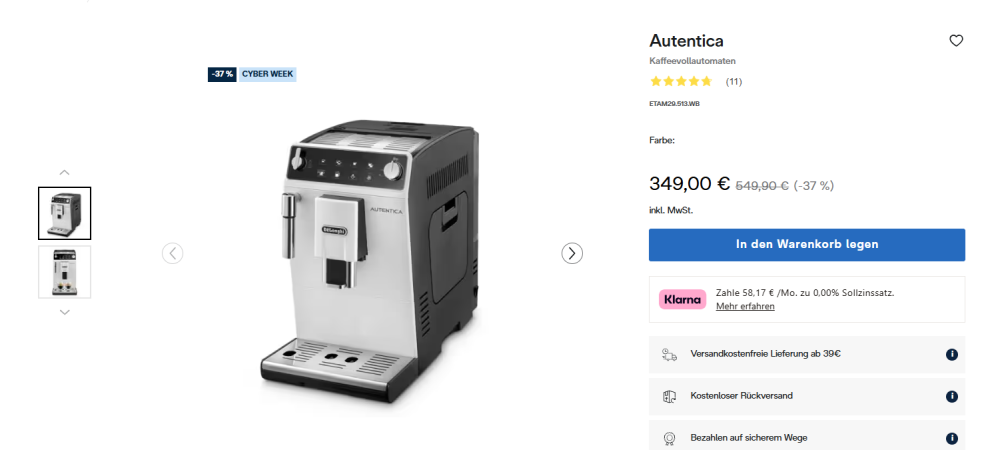Open Mehr erfahren Klarna link
The height and width of the screenshot is (450, 1000).
745,307
